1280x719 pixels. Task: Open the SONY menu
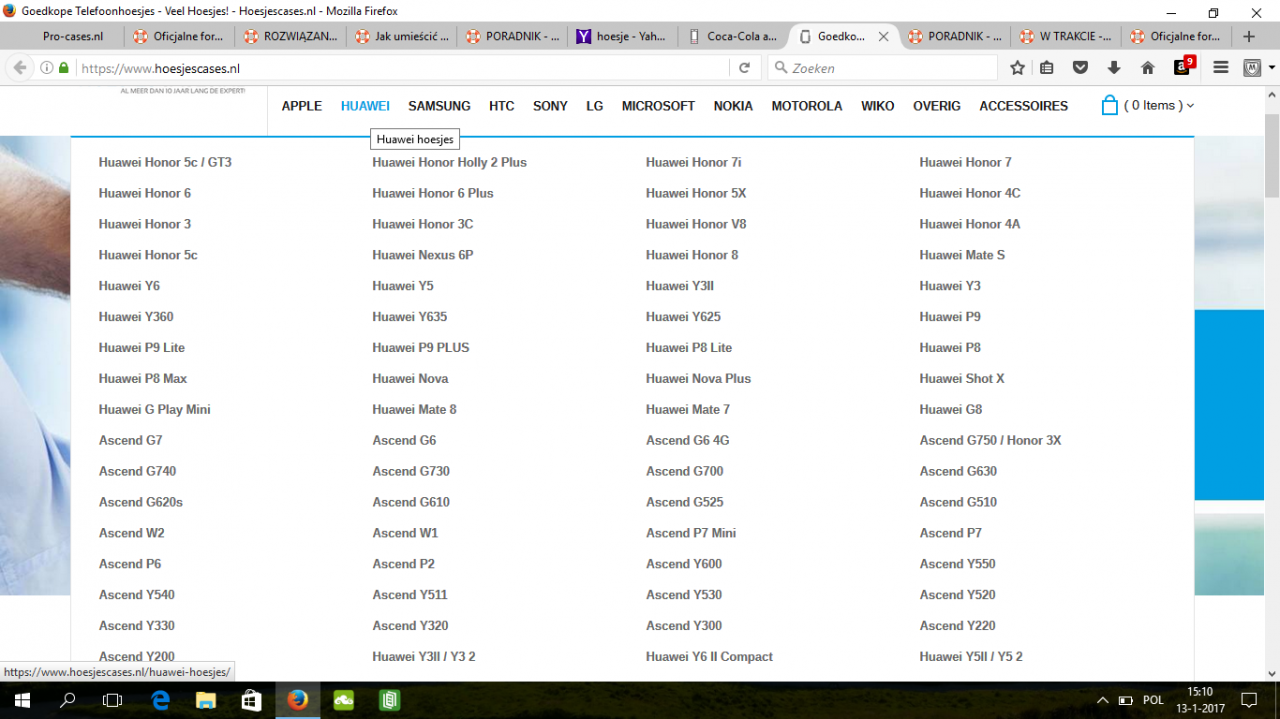point(550,106)
